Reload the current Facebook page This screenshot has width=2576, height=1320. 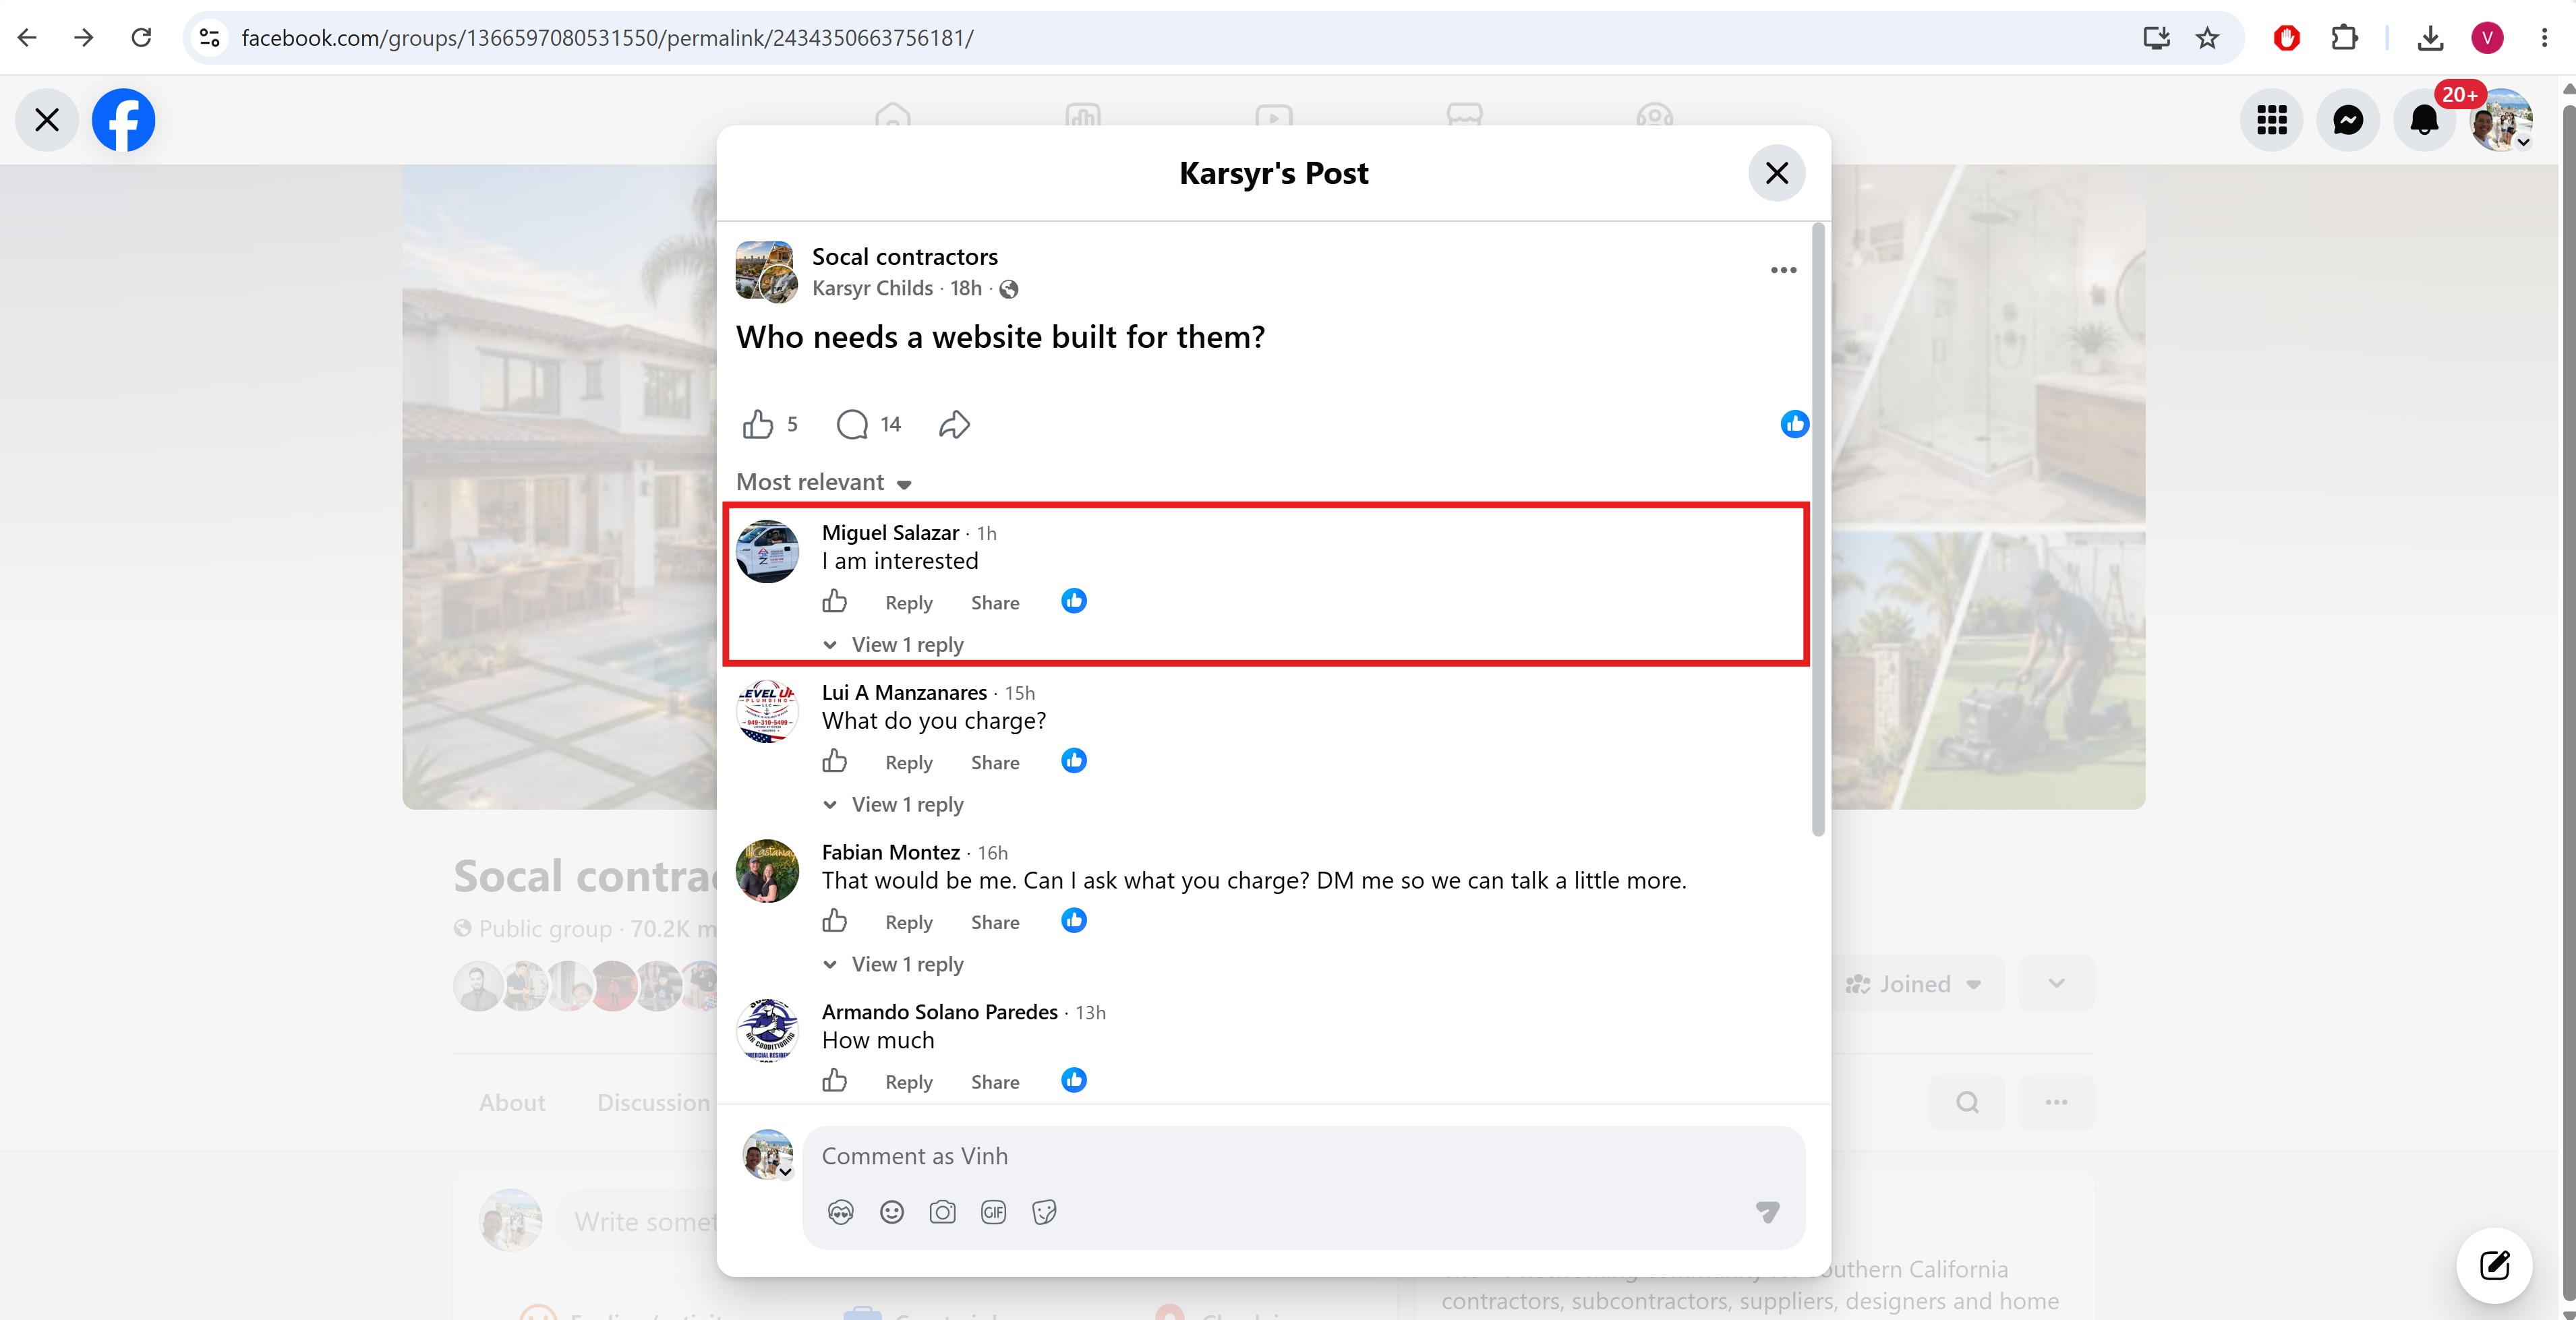(141, 38)
